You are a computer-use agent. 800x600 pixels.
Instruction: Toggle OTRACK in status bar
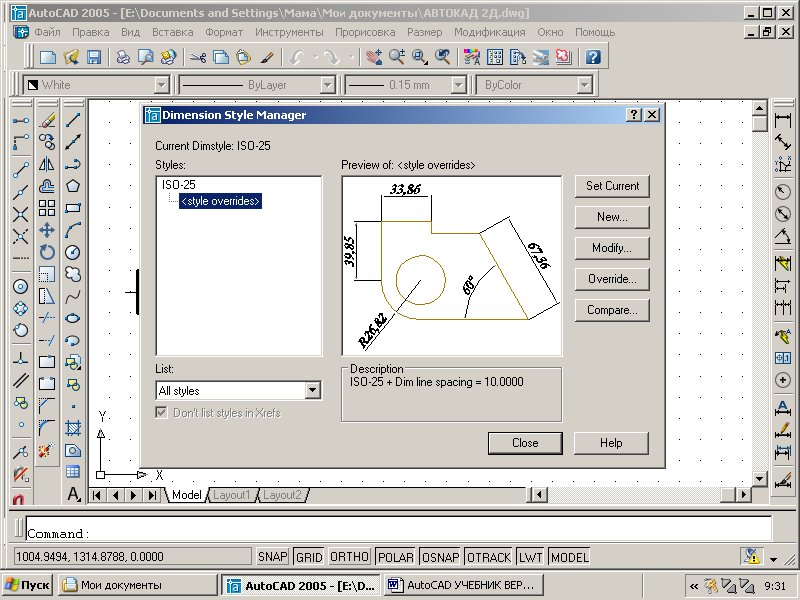489,557
